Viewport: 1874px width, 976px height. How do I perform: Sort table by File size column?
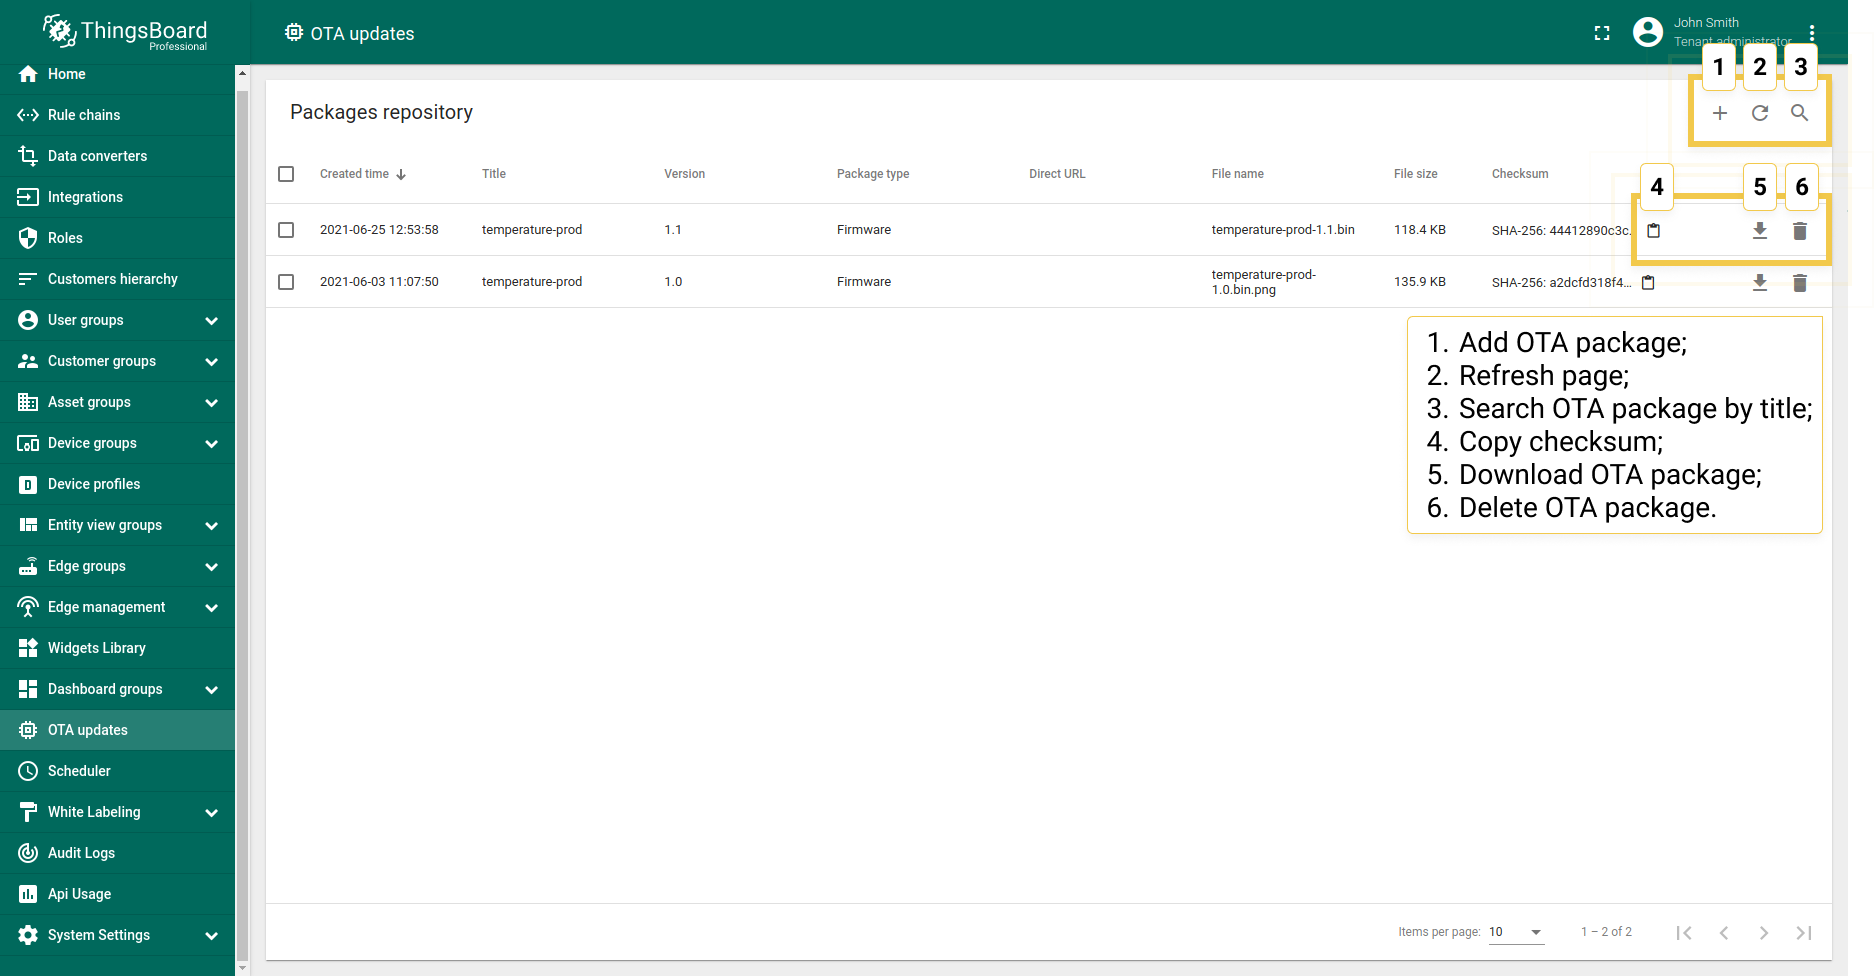tap(1416, 174)
